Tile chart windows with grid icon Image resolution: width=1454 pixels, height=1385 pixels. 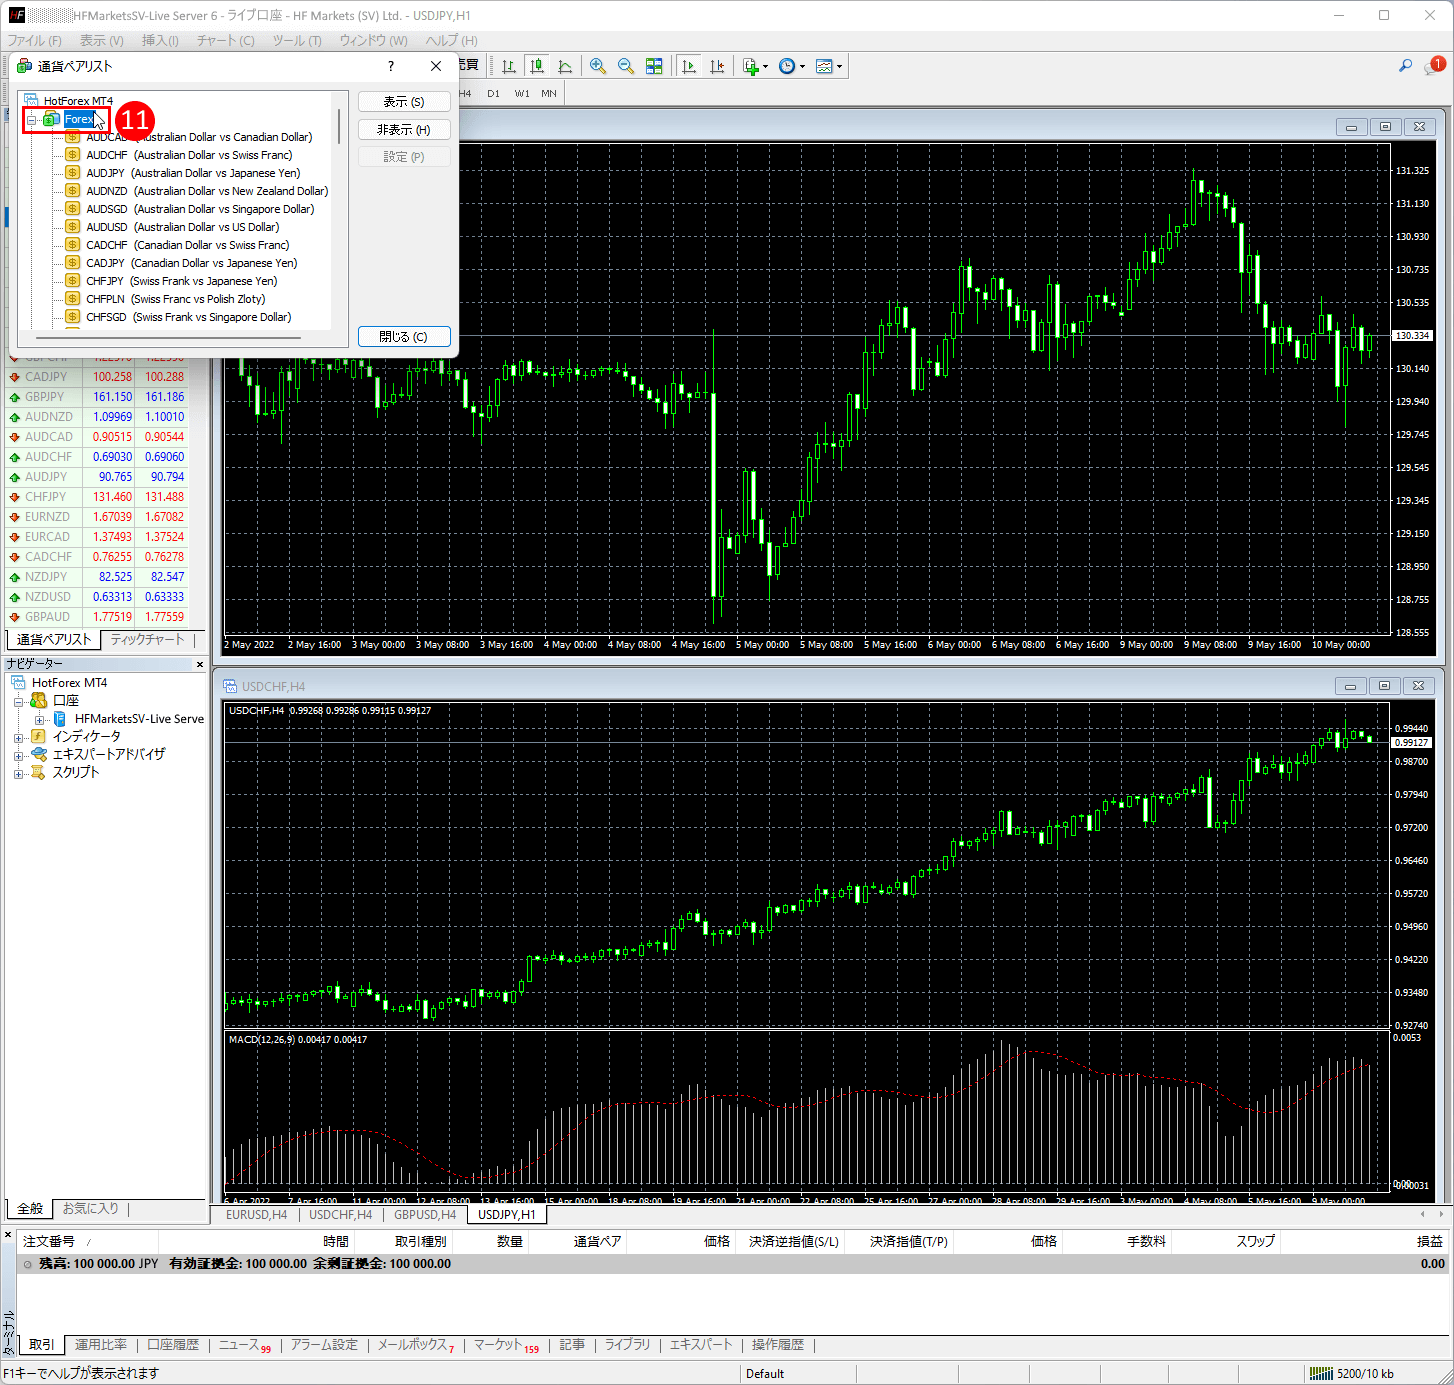654,66
